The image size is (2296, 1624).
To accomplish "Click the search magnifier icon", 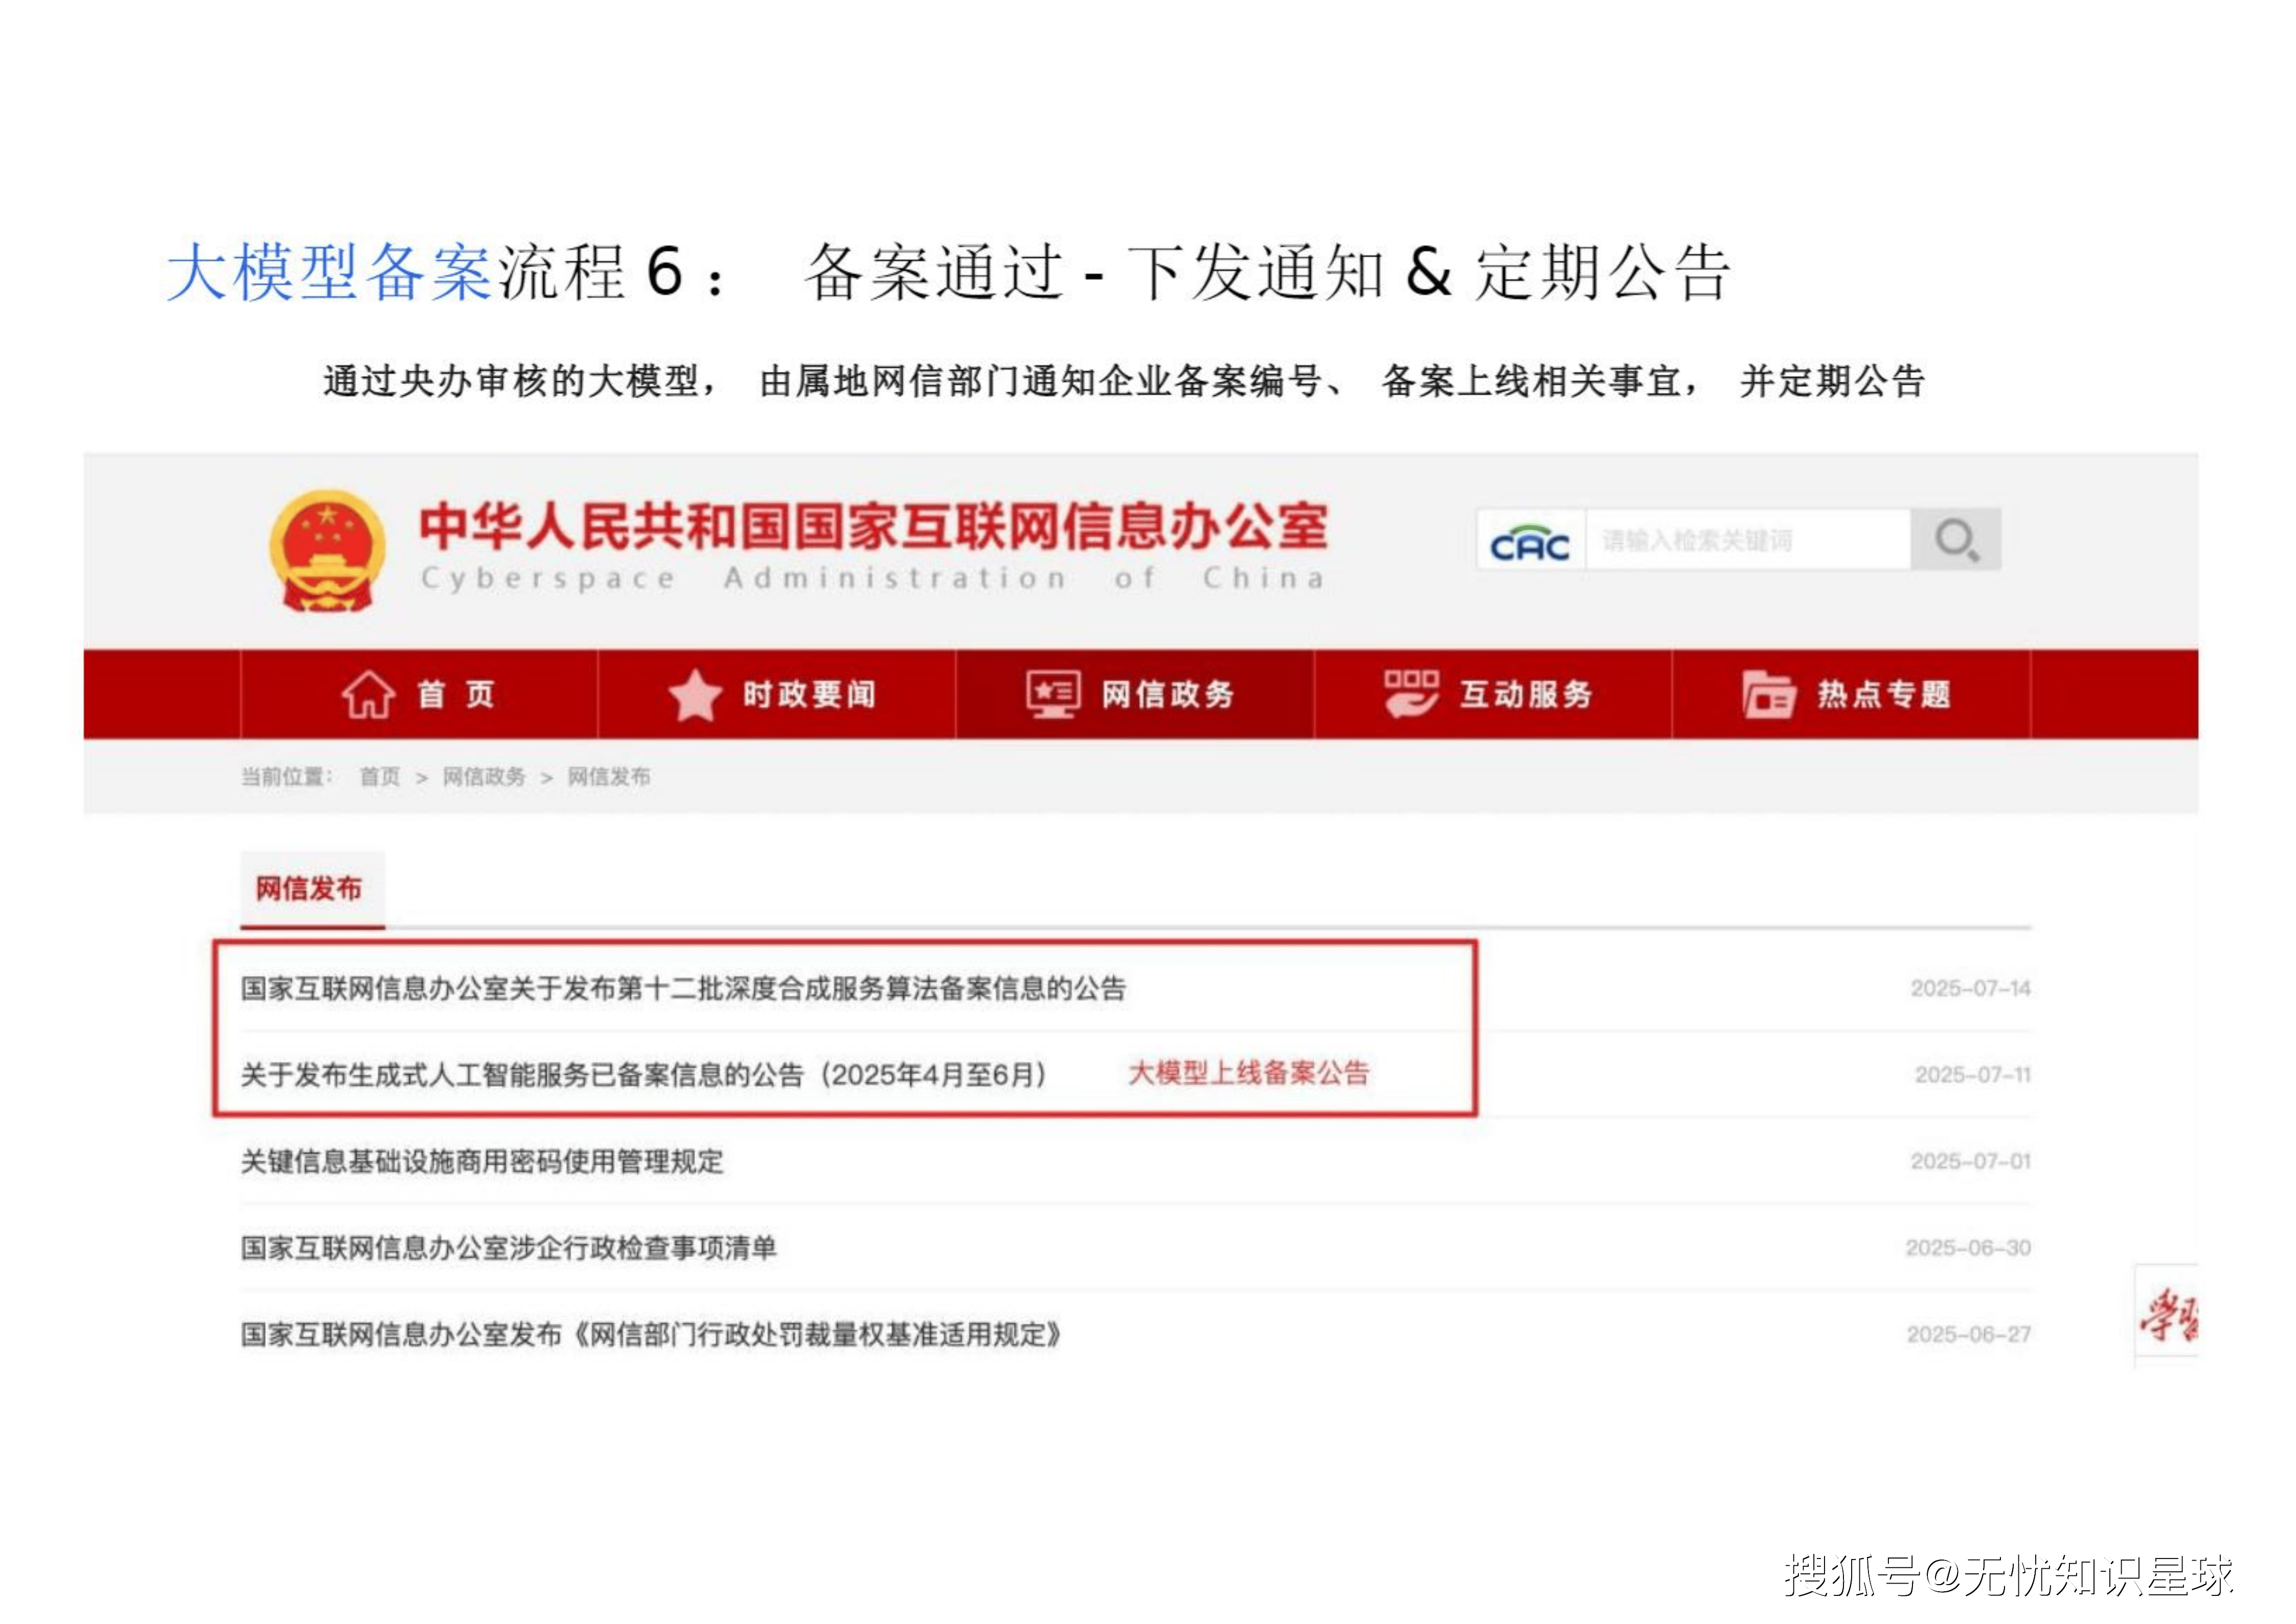I will click(x=1955, y=540).
